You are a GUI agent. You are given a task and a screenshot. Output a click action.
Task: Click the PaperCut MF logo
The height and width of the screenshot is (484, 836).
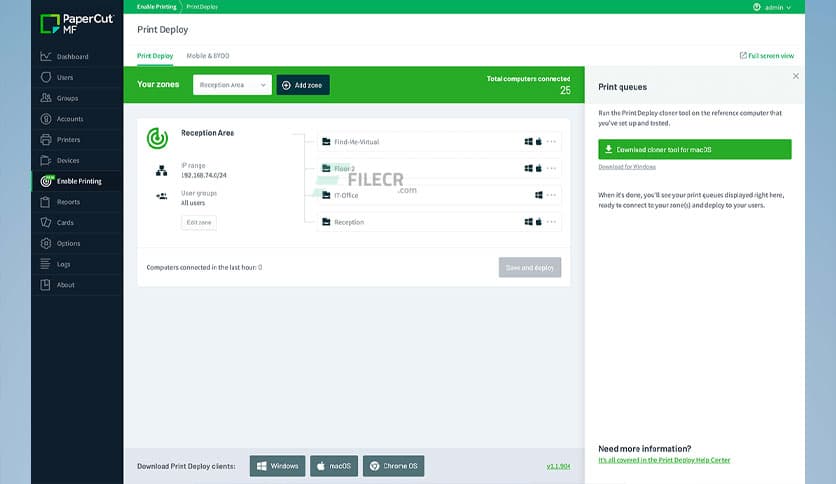(76, 24)
